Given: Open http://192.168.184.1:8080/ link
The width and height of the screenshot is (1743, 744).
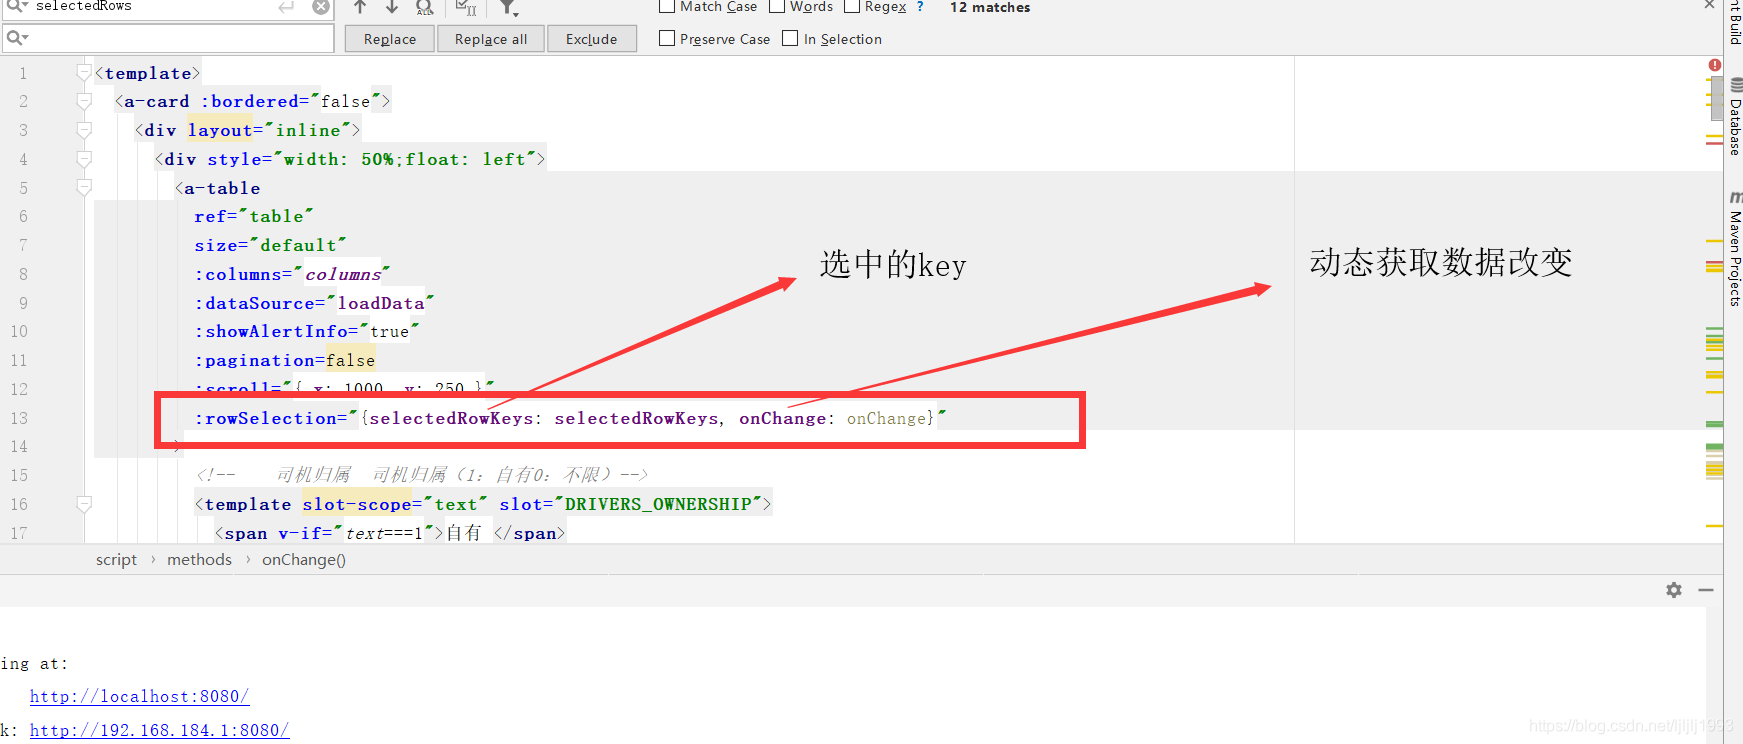Looking at the screenshot, I should tap(159, 731).
